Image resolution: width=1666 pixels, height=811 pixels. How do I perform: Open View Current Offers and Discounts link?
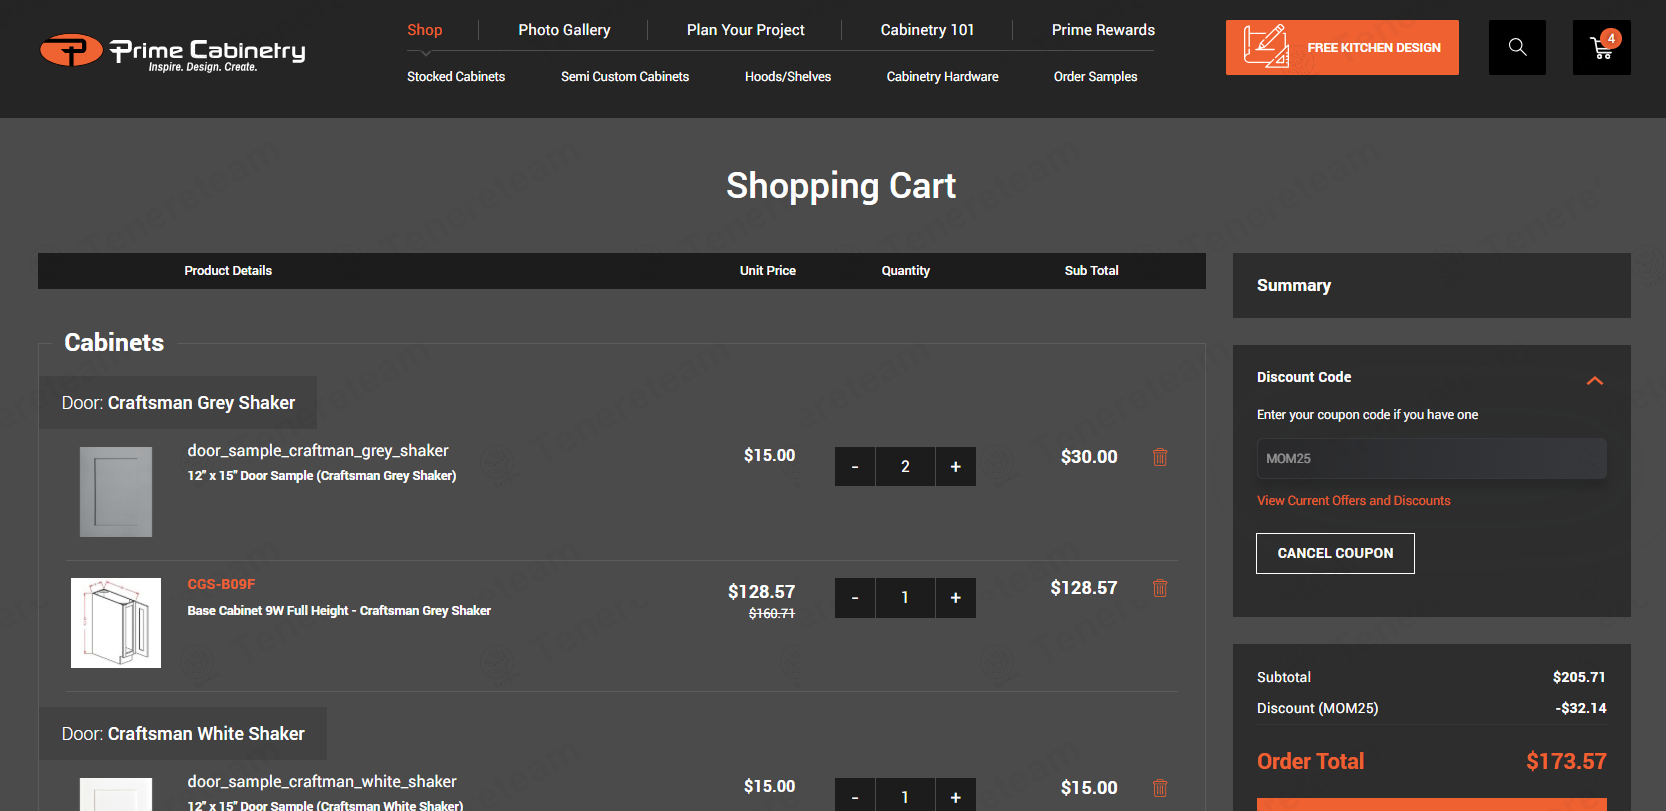1354,501
